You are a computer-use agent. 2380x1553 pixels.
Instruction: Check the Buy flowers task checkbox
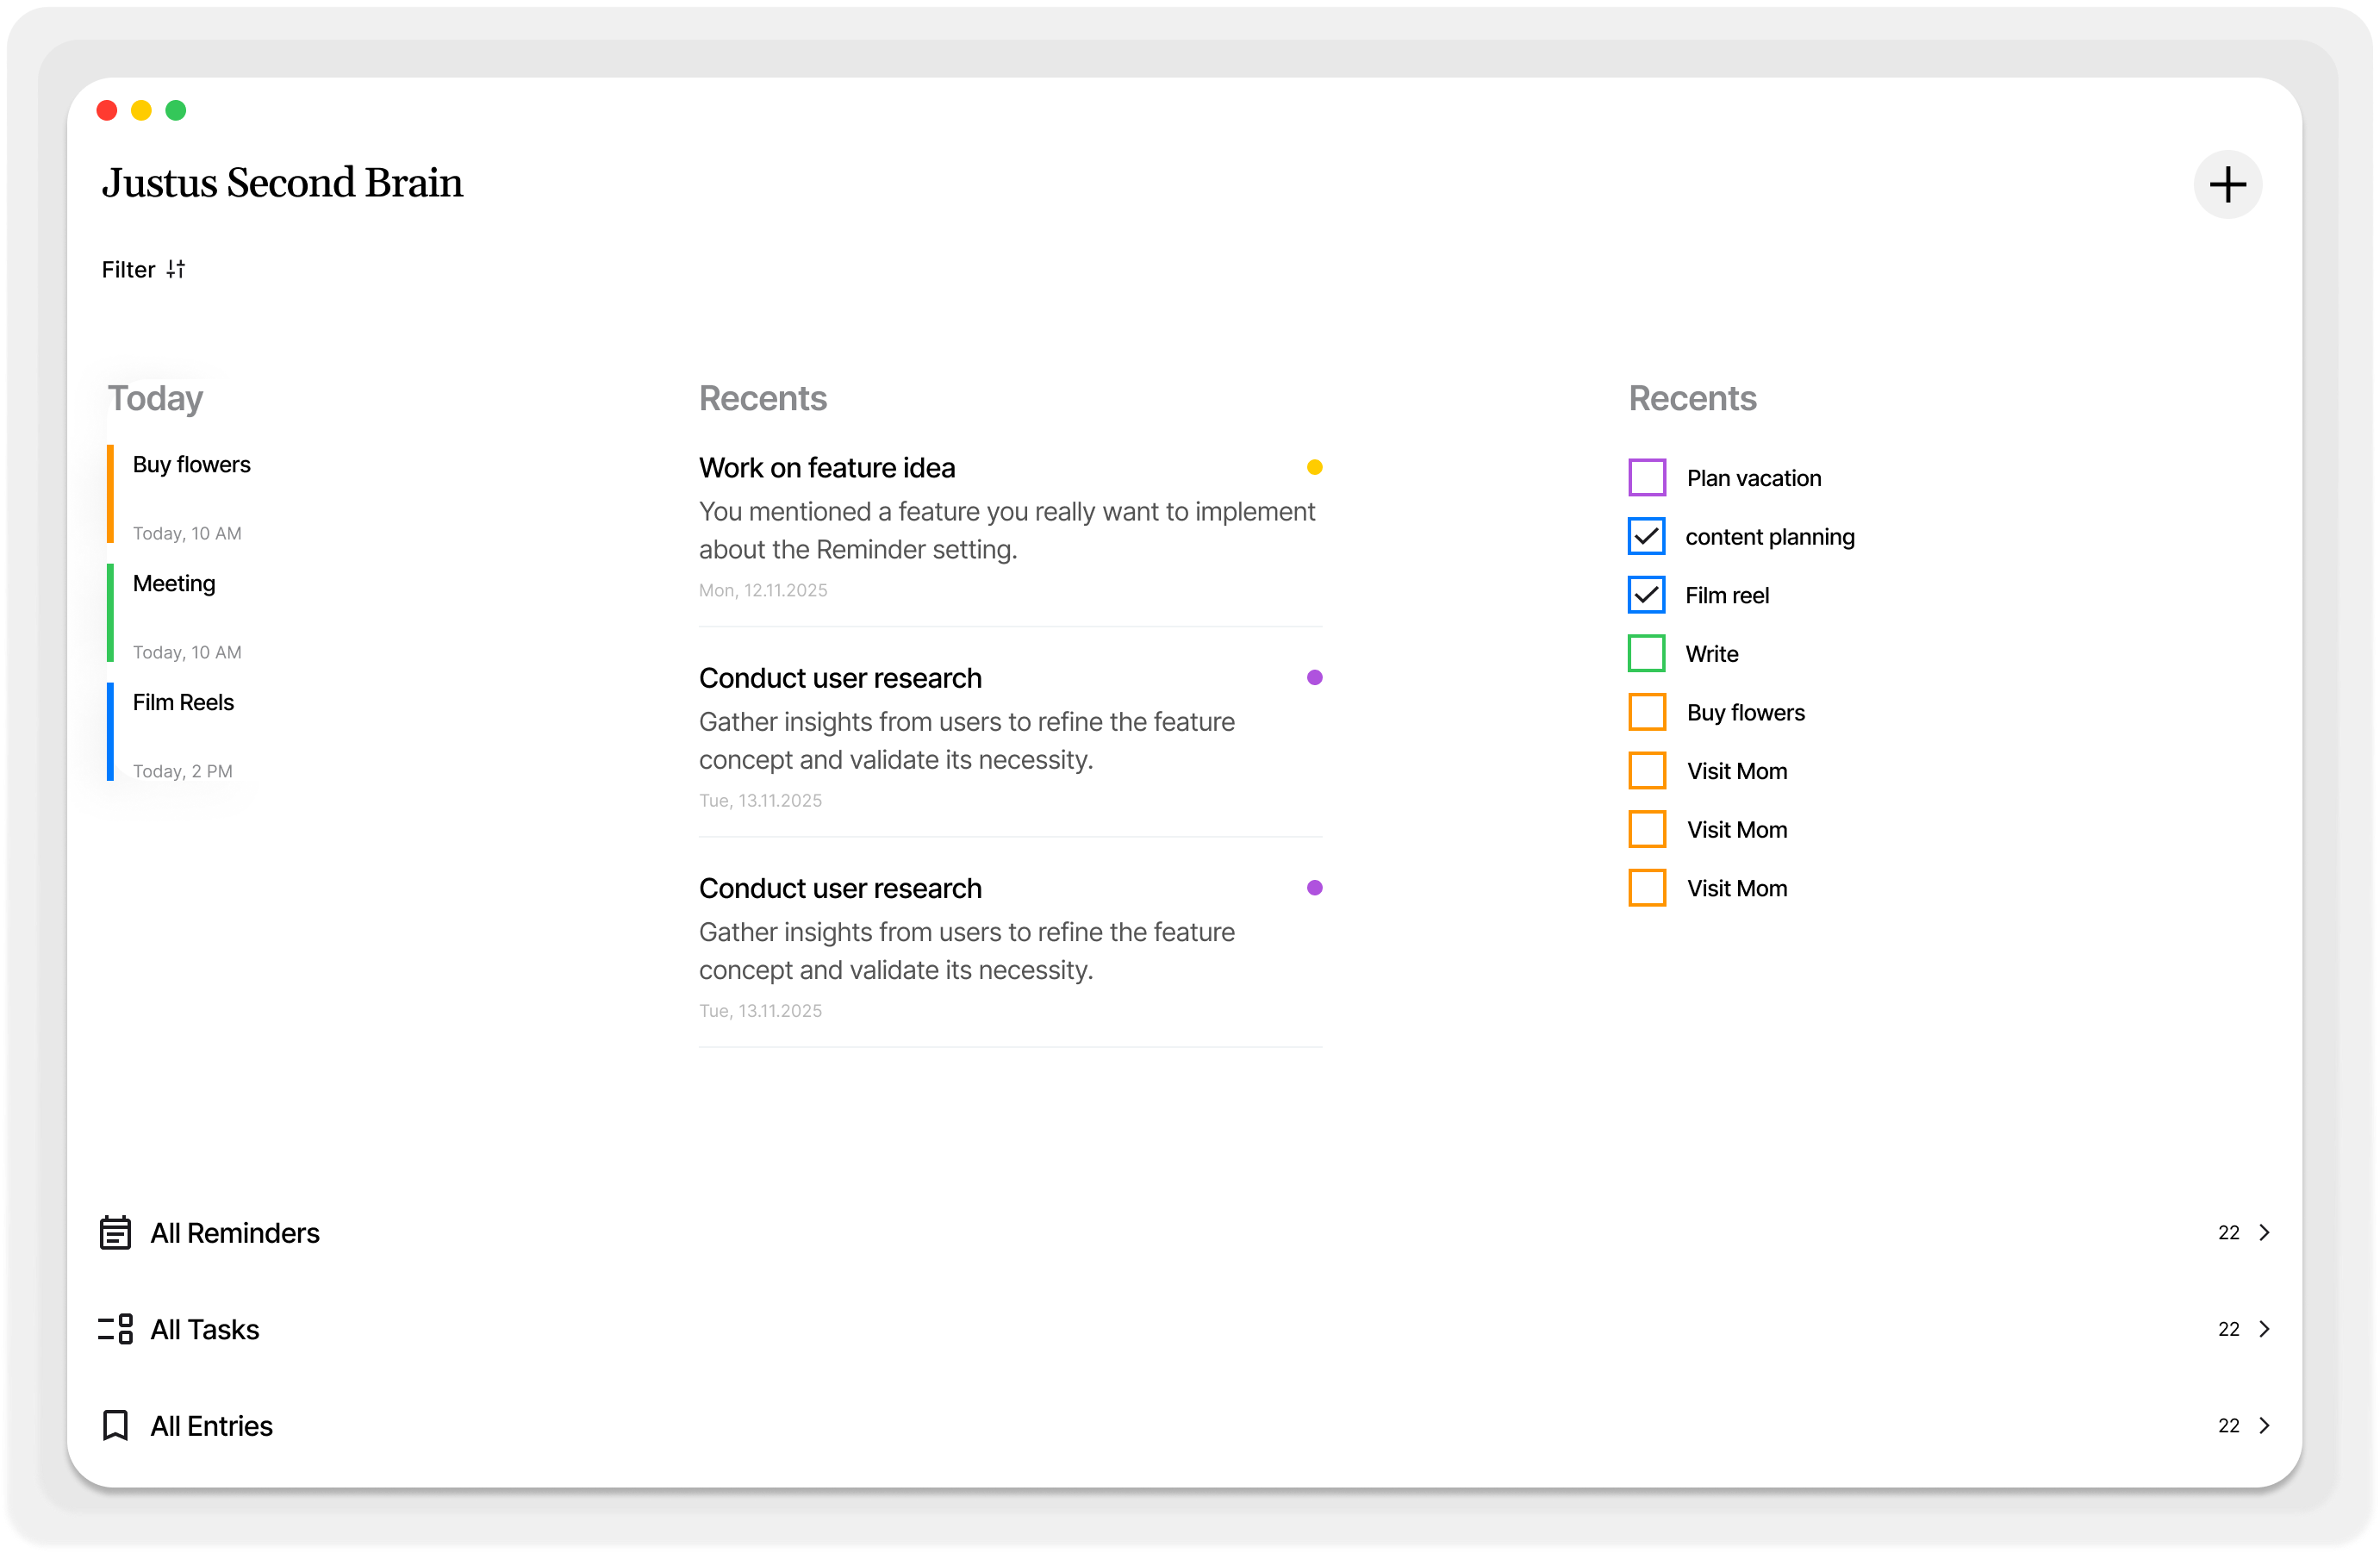pyautogui.click(x=1646, y=712)
